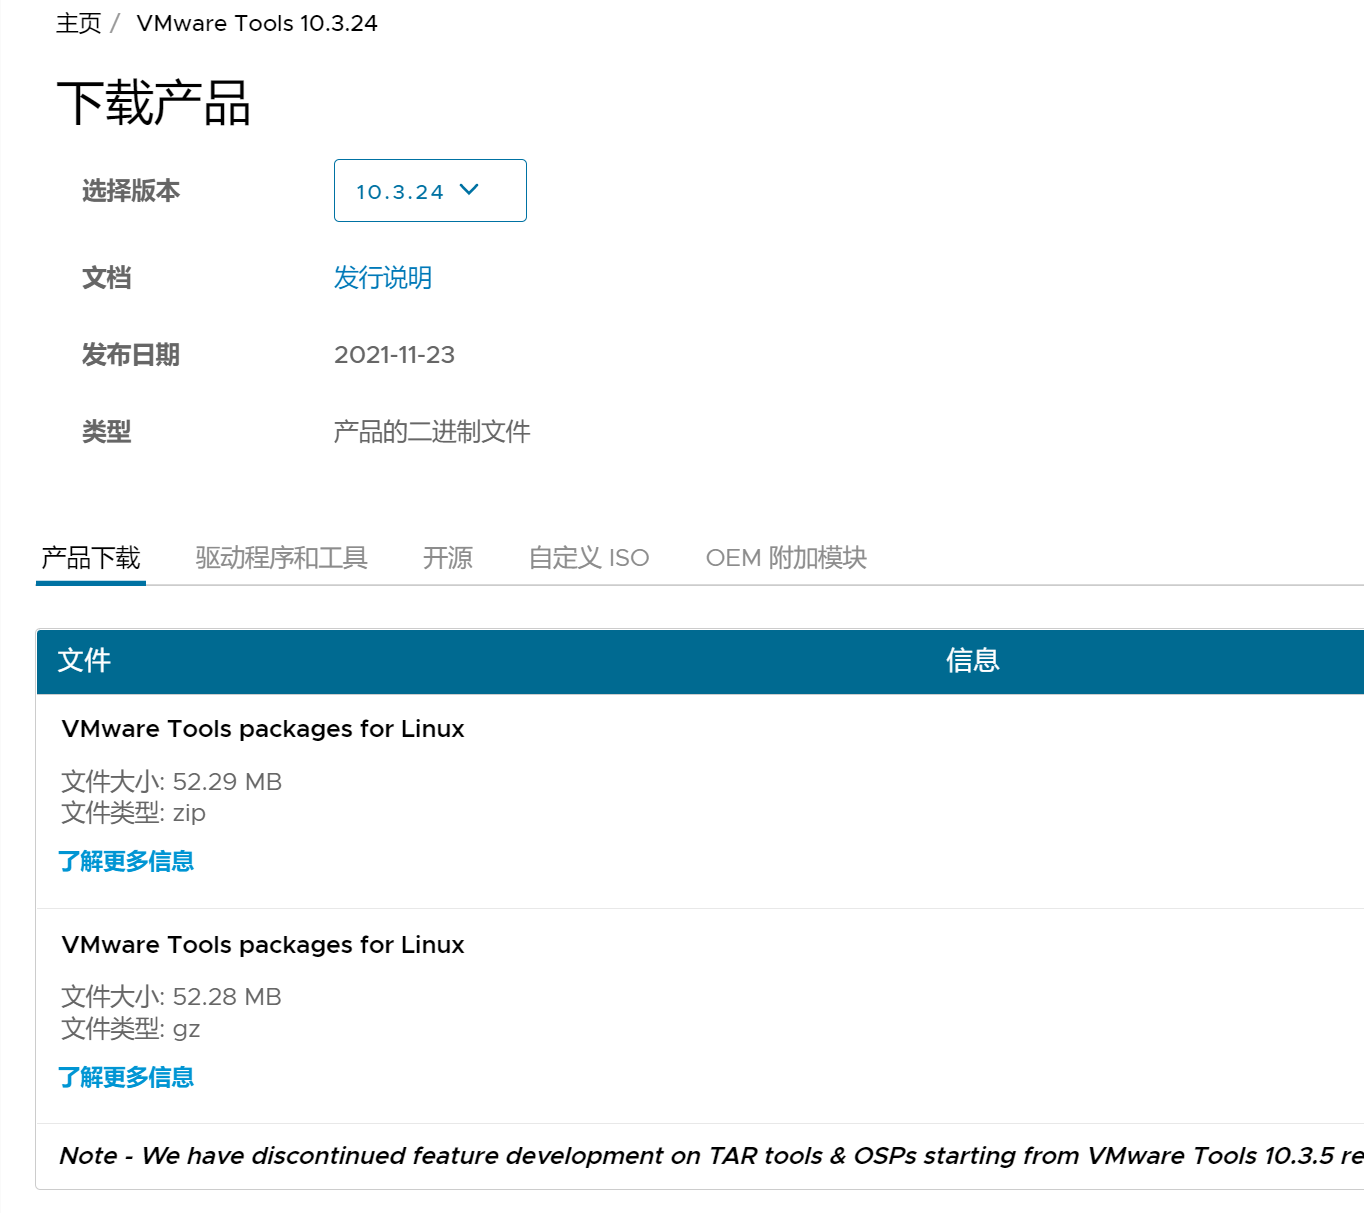The height and width of the screenshot is (1213, 1364).
Task: Click the 发布日期 label
Action: [x=131, y=355]
